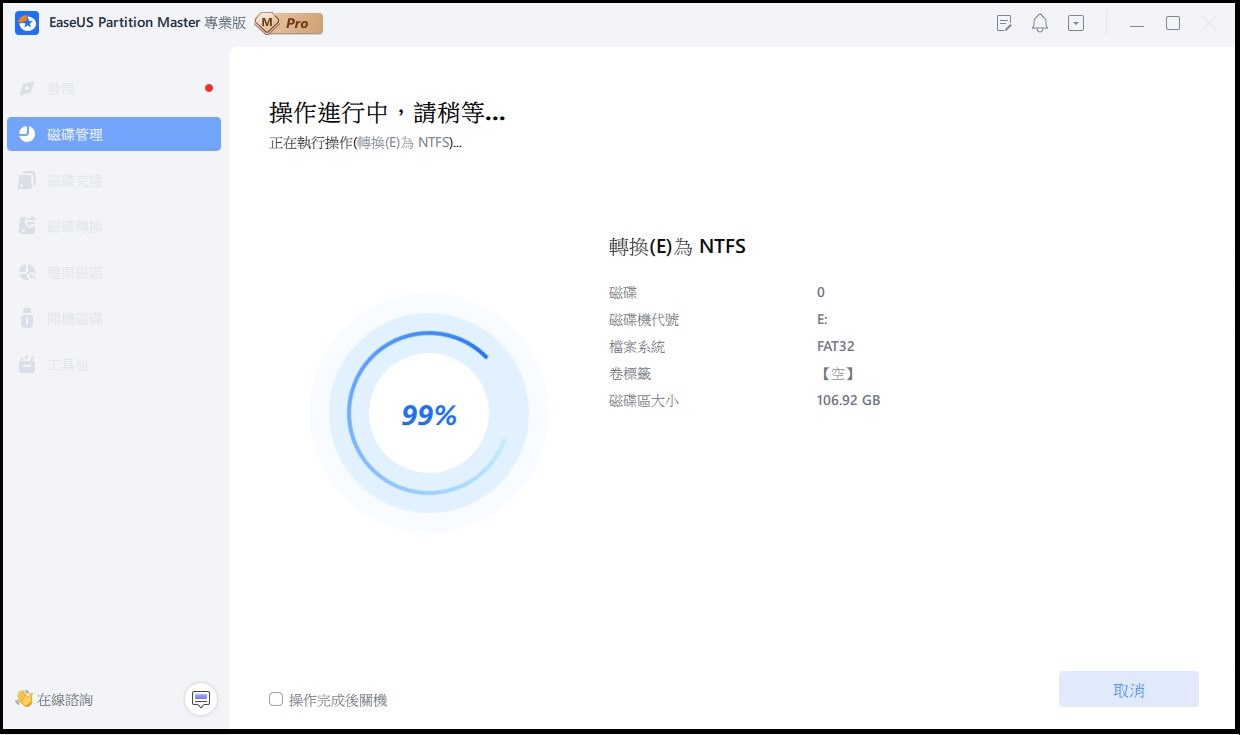Open 磁碟克隆 in the sidebar
The height and width of the screenshot is (735, 1240).
113,180
